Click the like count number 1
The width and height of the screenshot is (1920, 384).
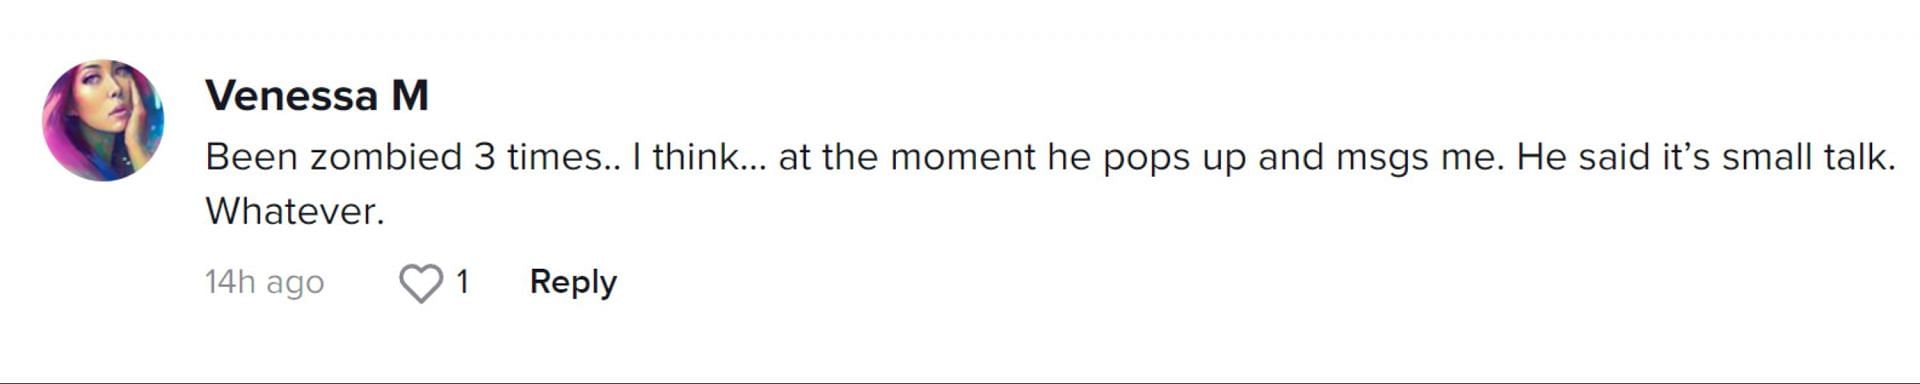tap(462, 282)
